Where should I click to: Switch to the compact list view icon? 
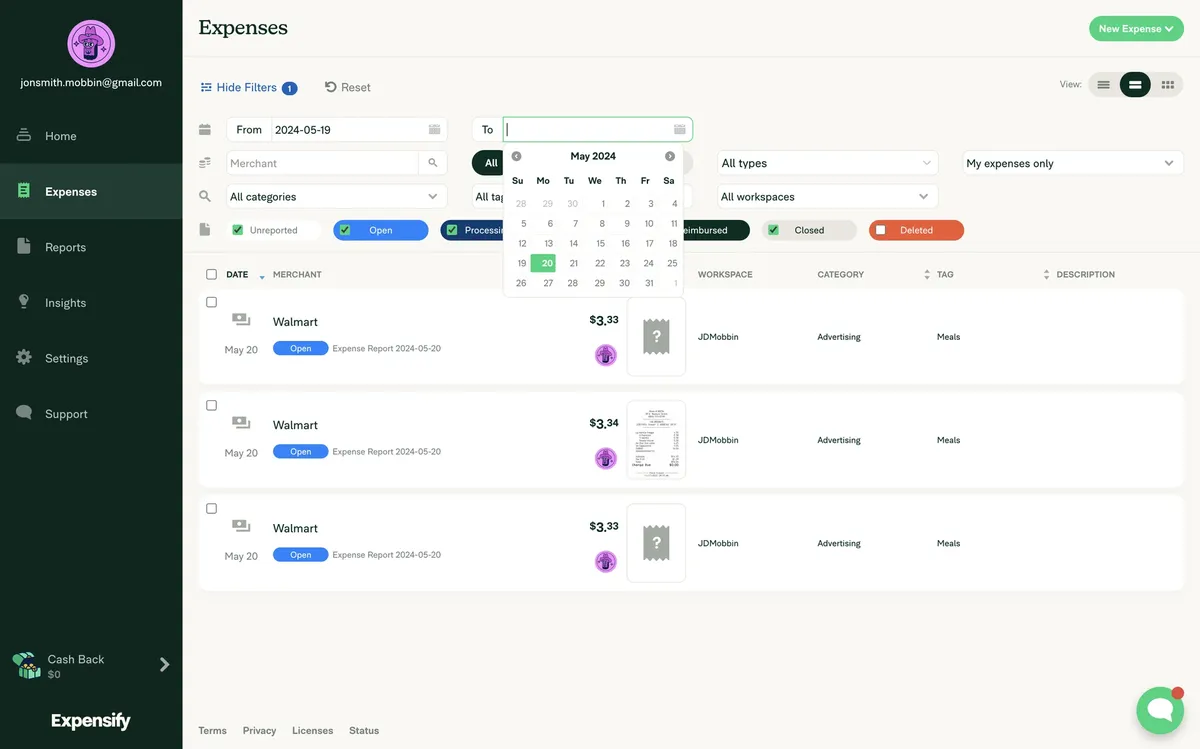pos(1104,85)
